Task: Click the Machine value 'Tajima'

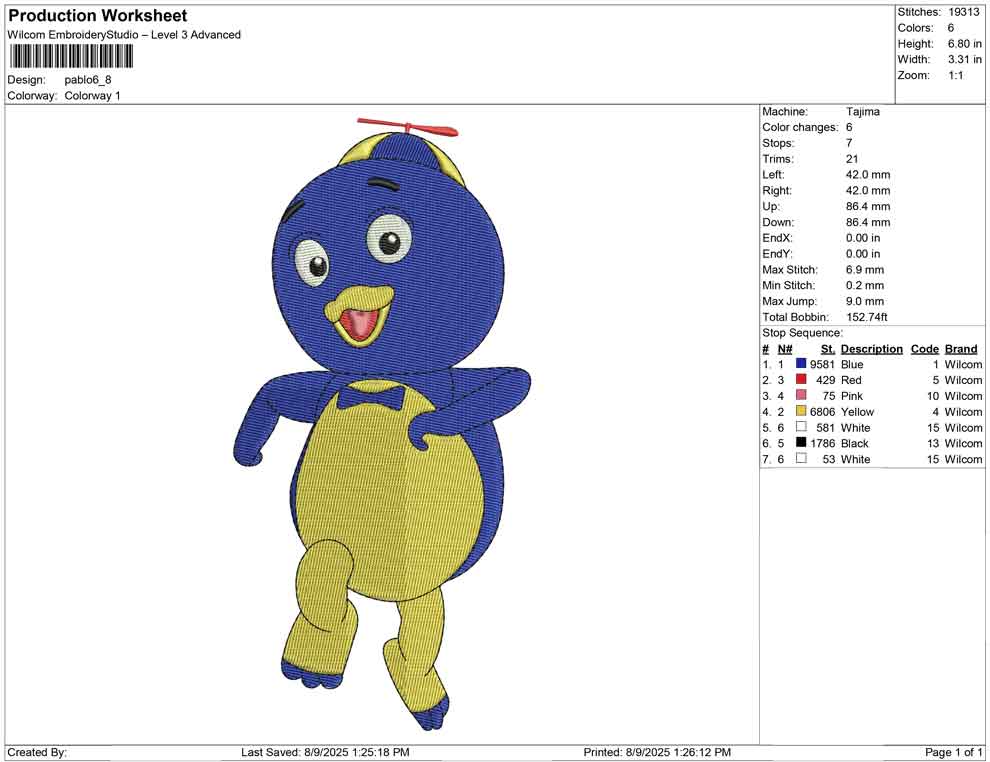Action: pos(862,112)
